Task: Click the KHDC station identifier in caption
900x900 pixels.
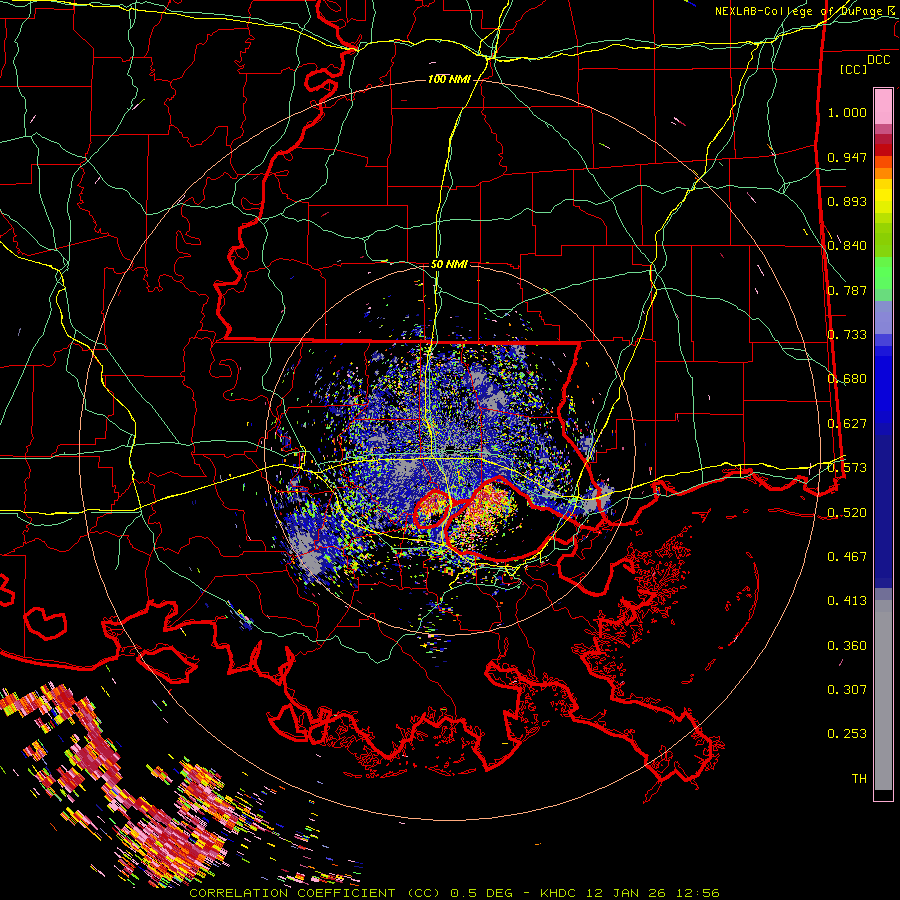Action: (559, 893)
